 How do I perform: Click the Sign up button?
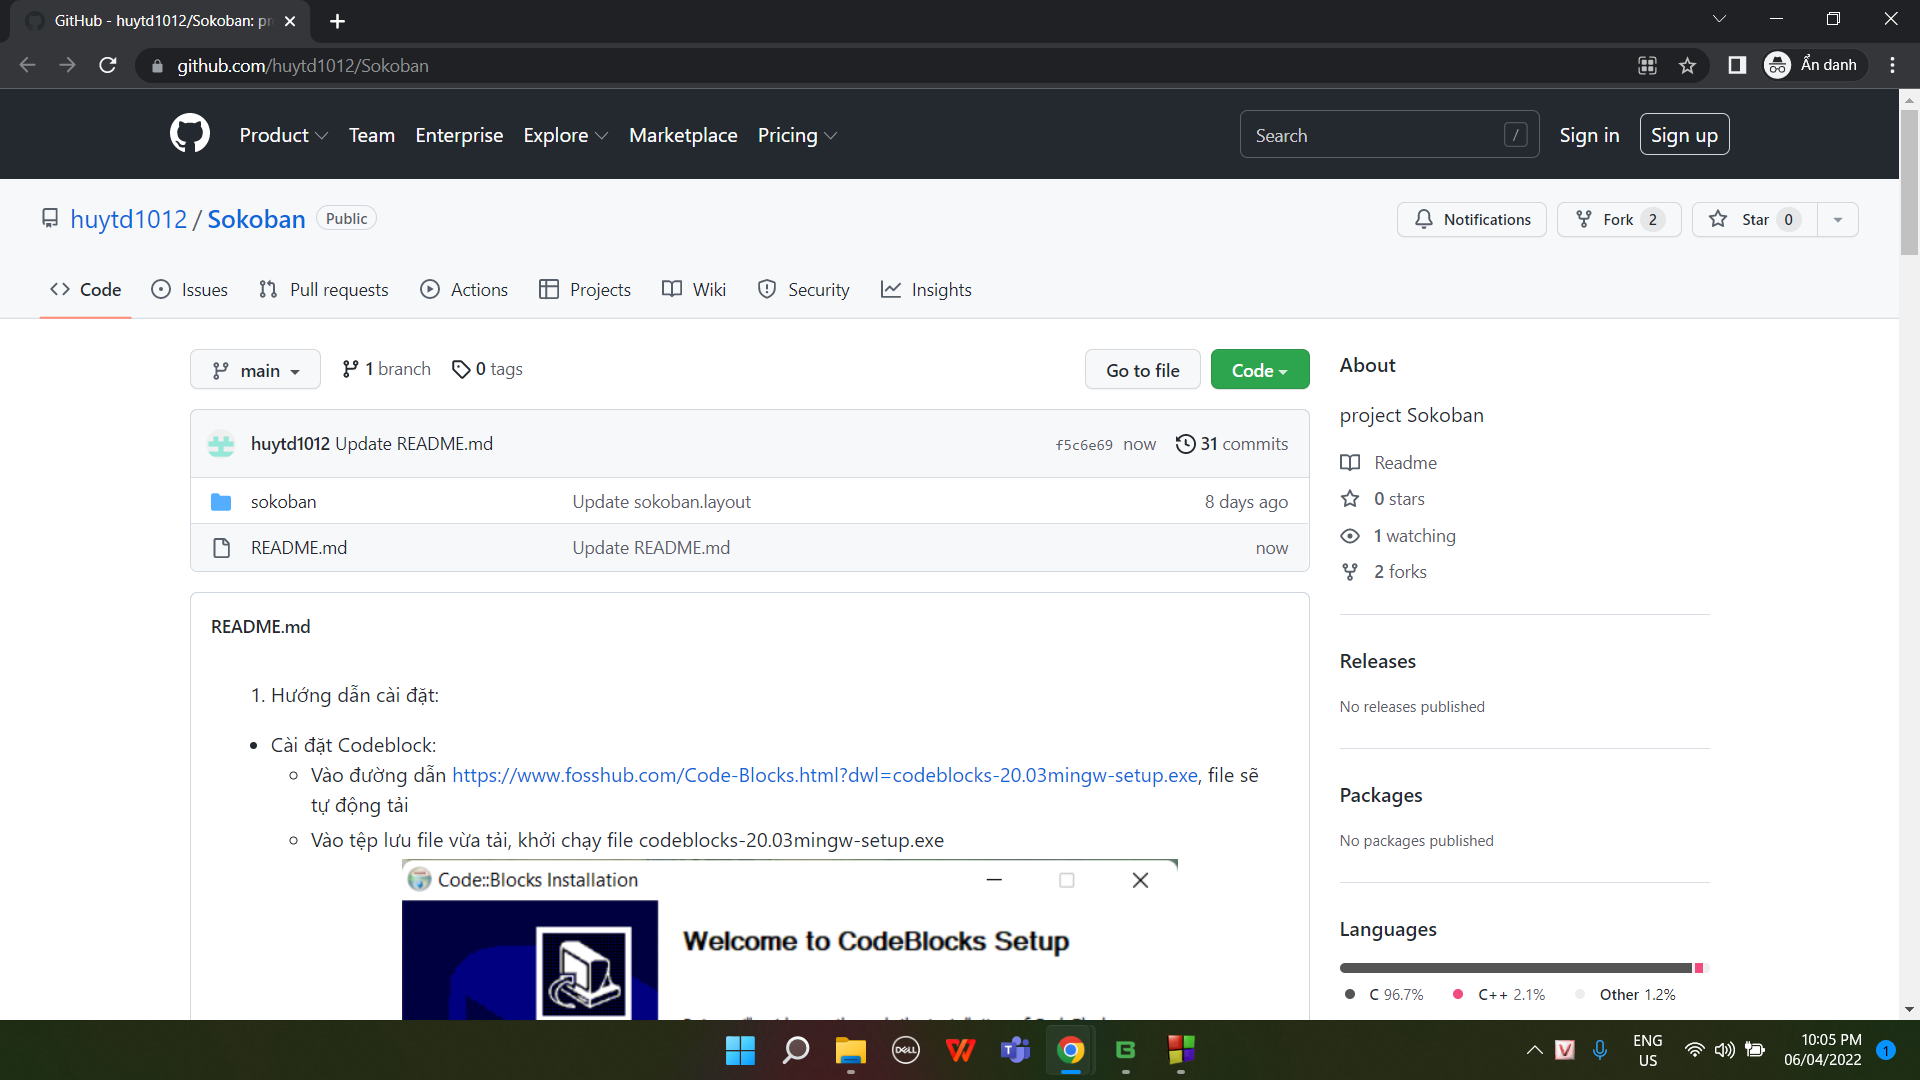click(x=1684, y=135)
